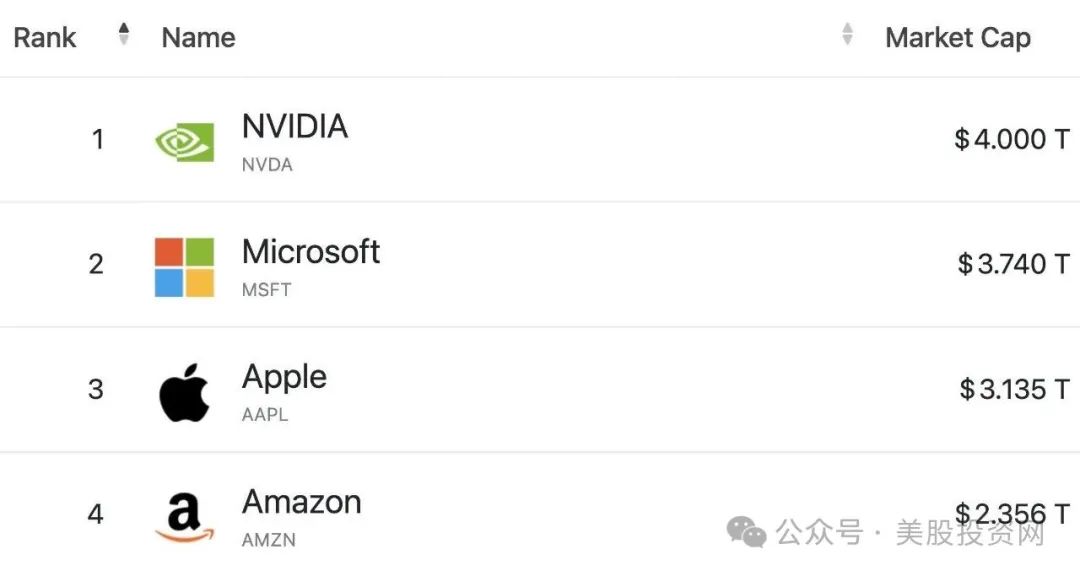Click the Amazon logo icon
The image size is (1080, 576).
(x=184, y=517)
